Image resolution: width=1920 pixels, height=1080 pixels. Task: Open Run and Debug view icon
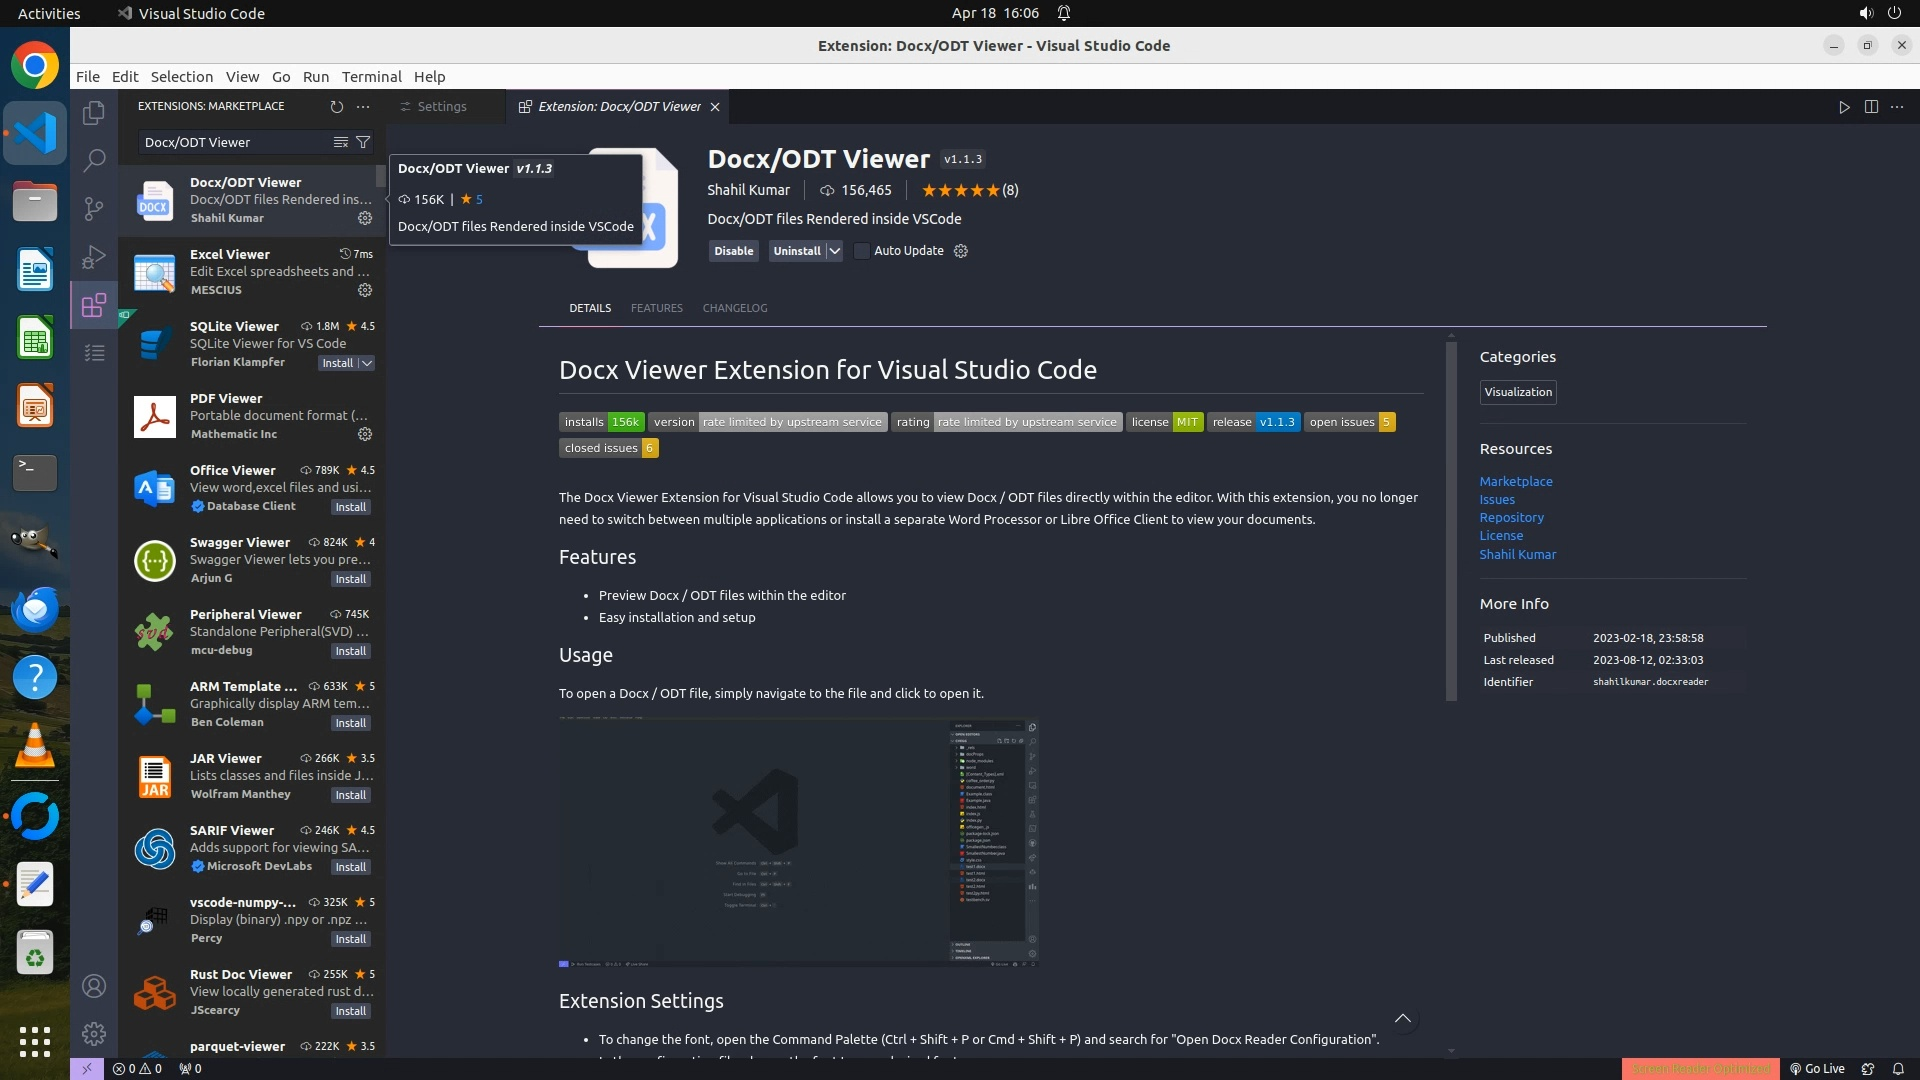click(x=94, y=257)
